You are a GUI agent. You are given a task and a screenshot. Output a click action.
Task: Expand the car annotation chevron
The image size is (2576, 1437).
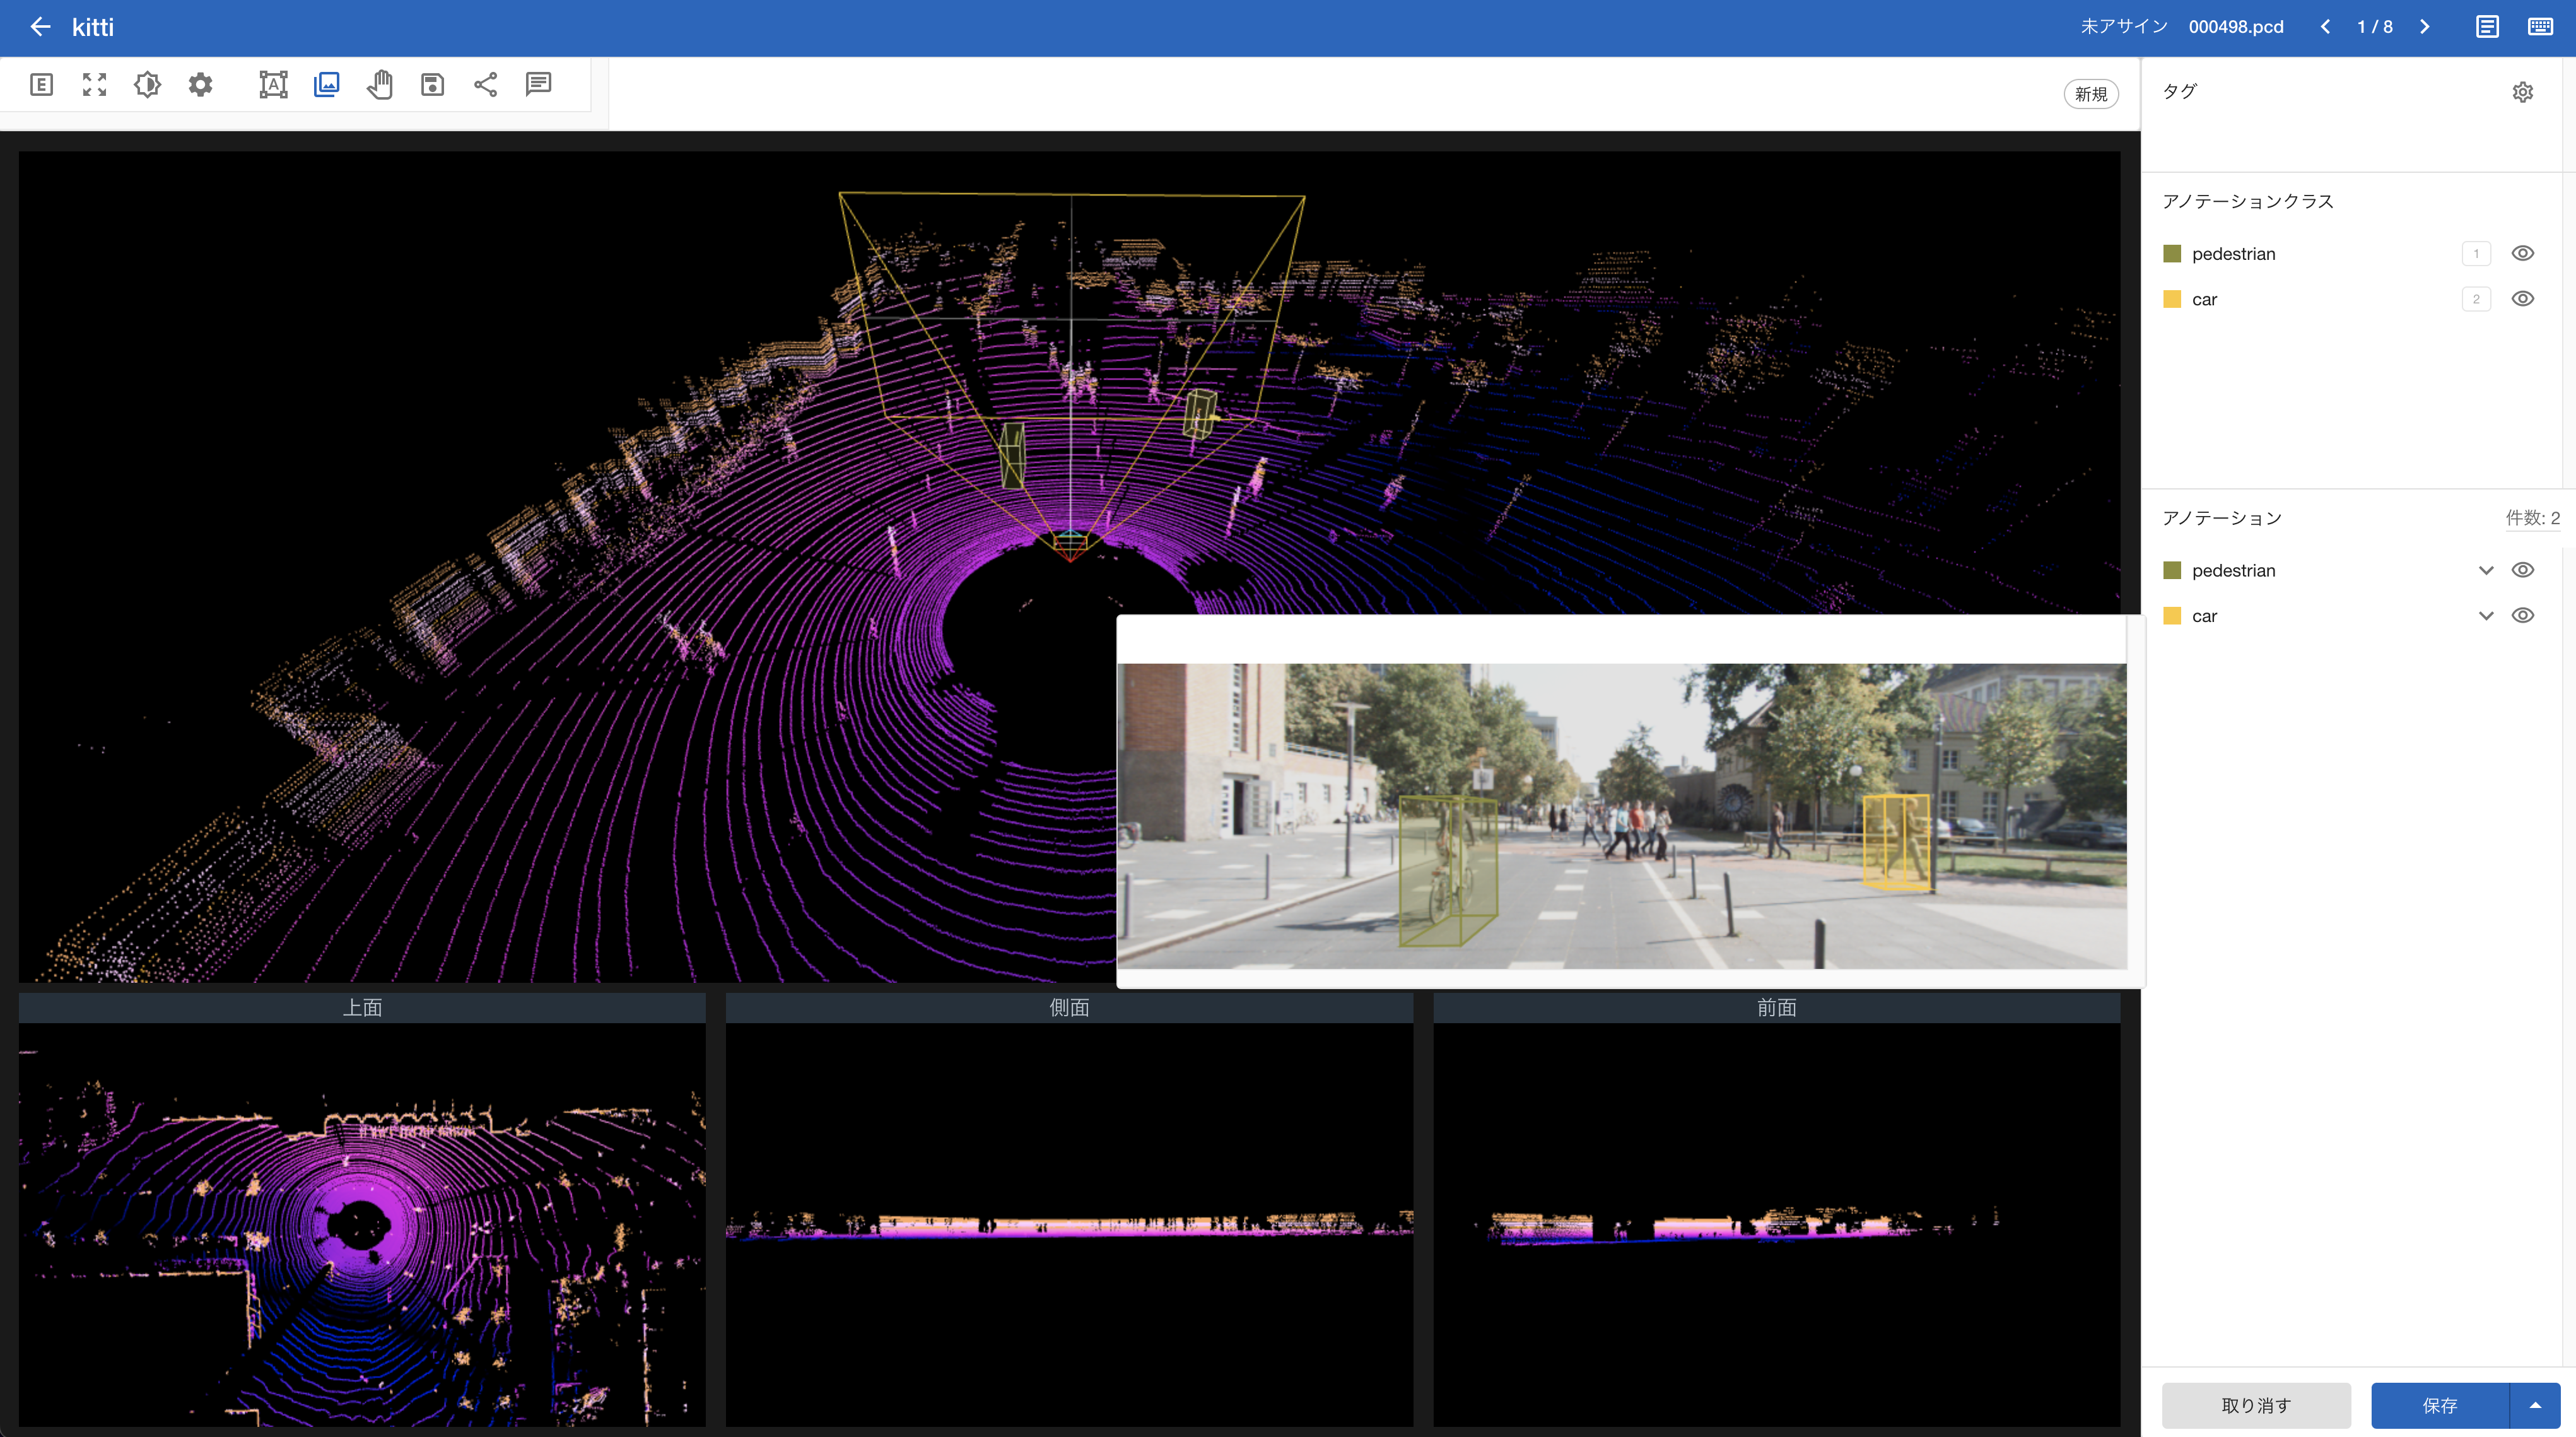pos(2486,616)
